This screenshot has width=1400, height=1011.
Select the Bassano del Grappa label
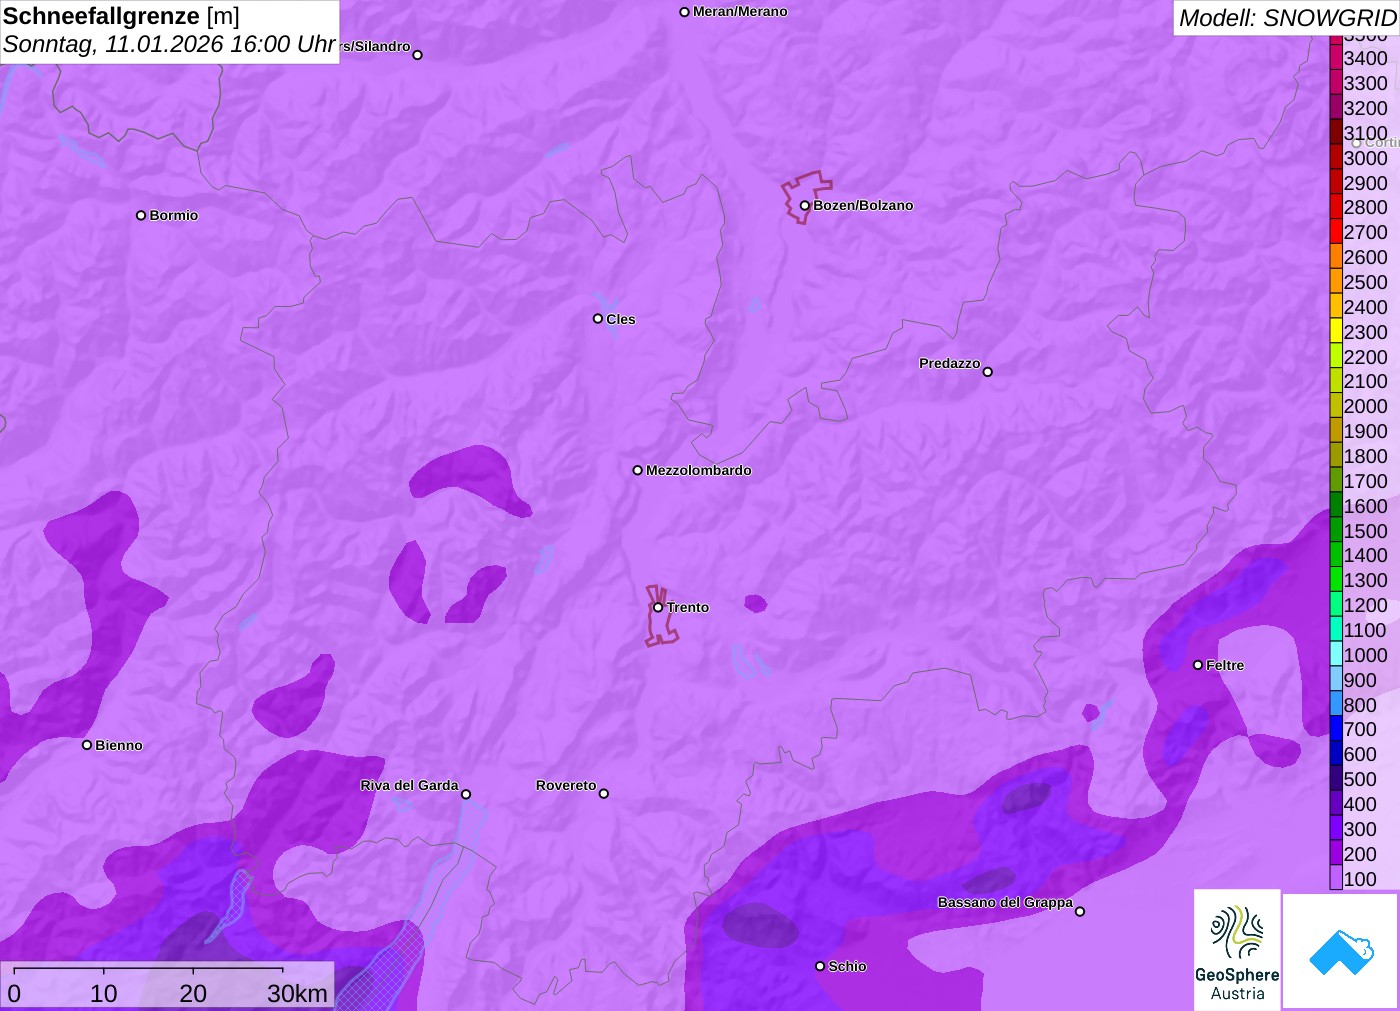[x=1005, y=903]
